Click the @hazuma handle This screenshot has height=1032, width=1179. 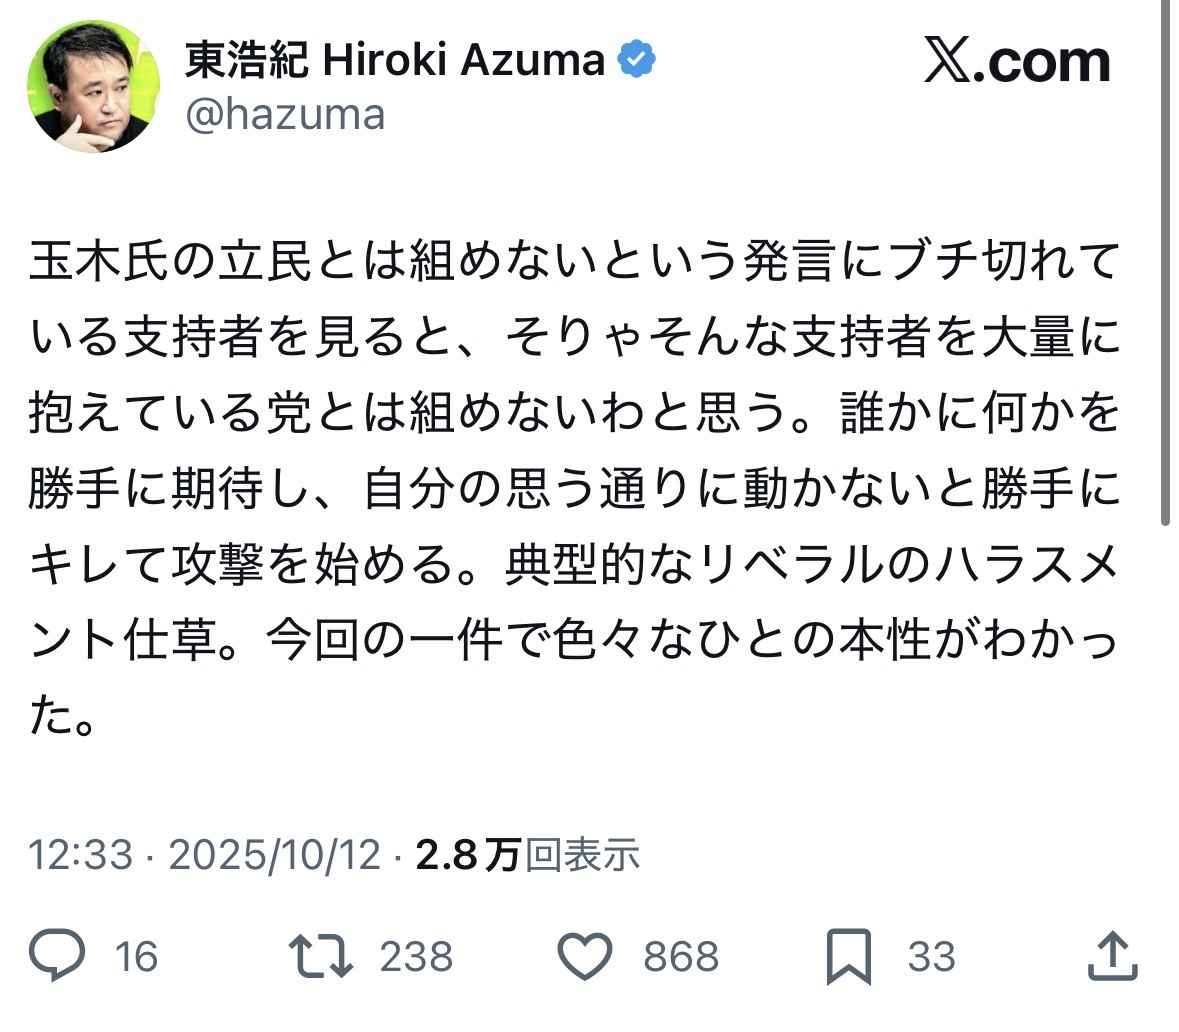tap(285, 115)
